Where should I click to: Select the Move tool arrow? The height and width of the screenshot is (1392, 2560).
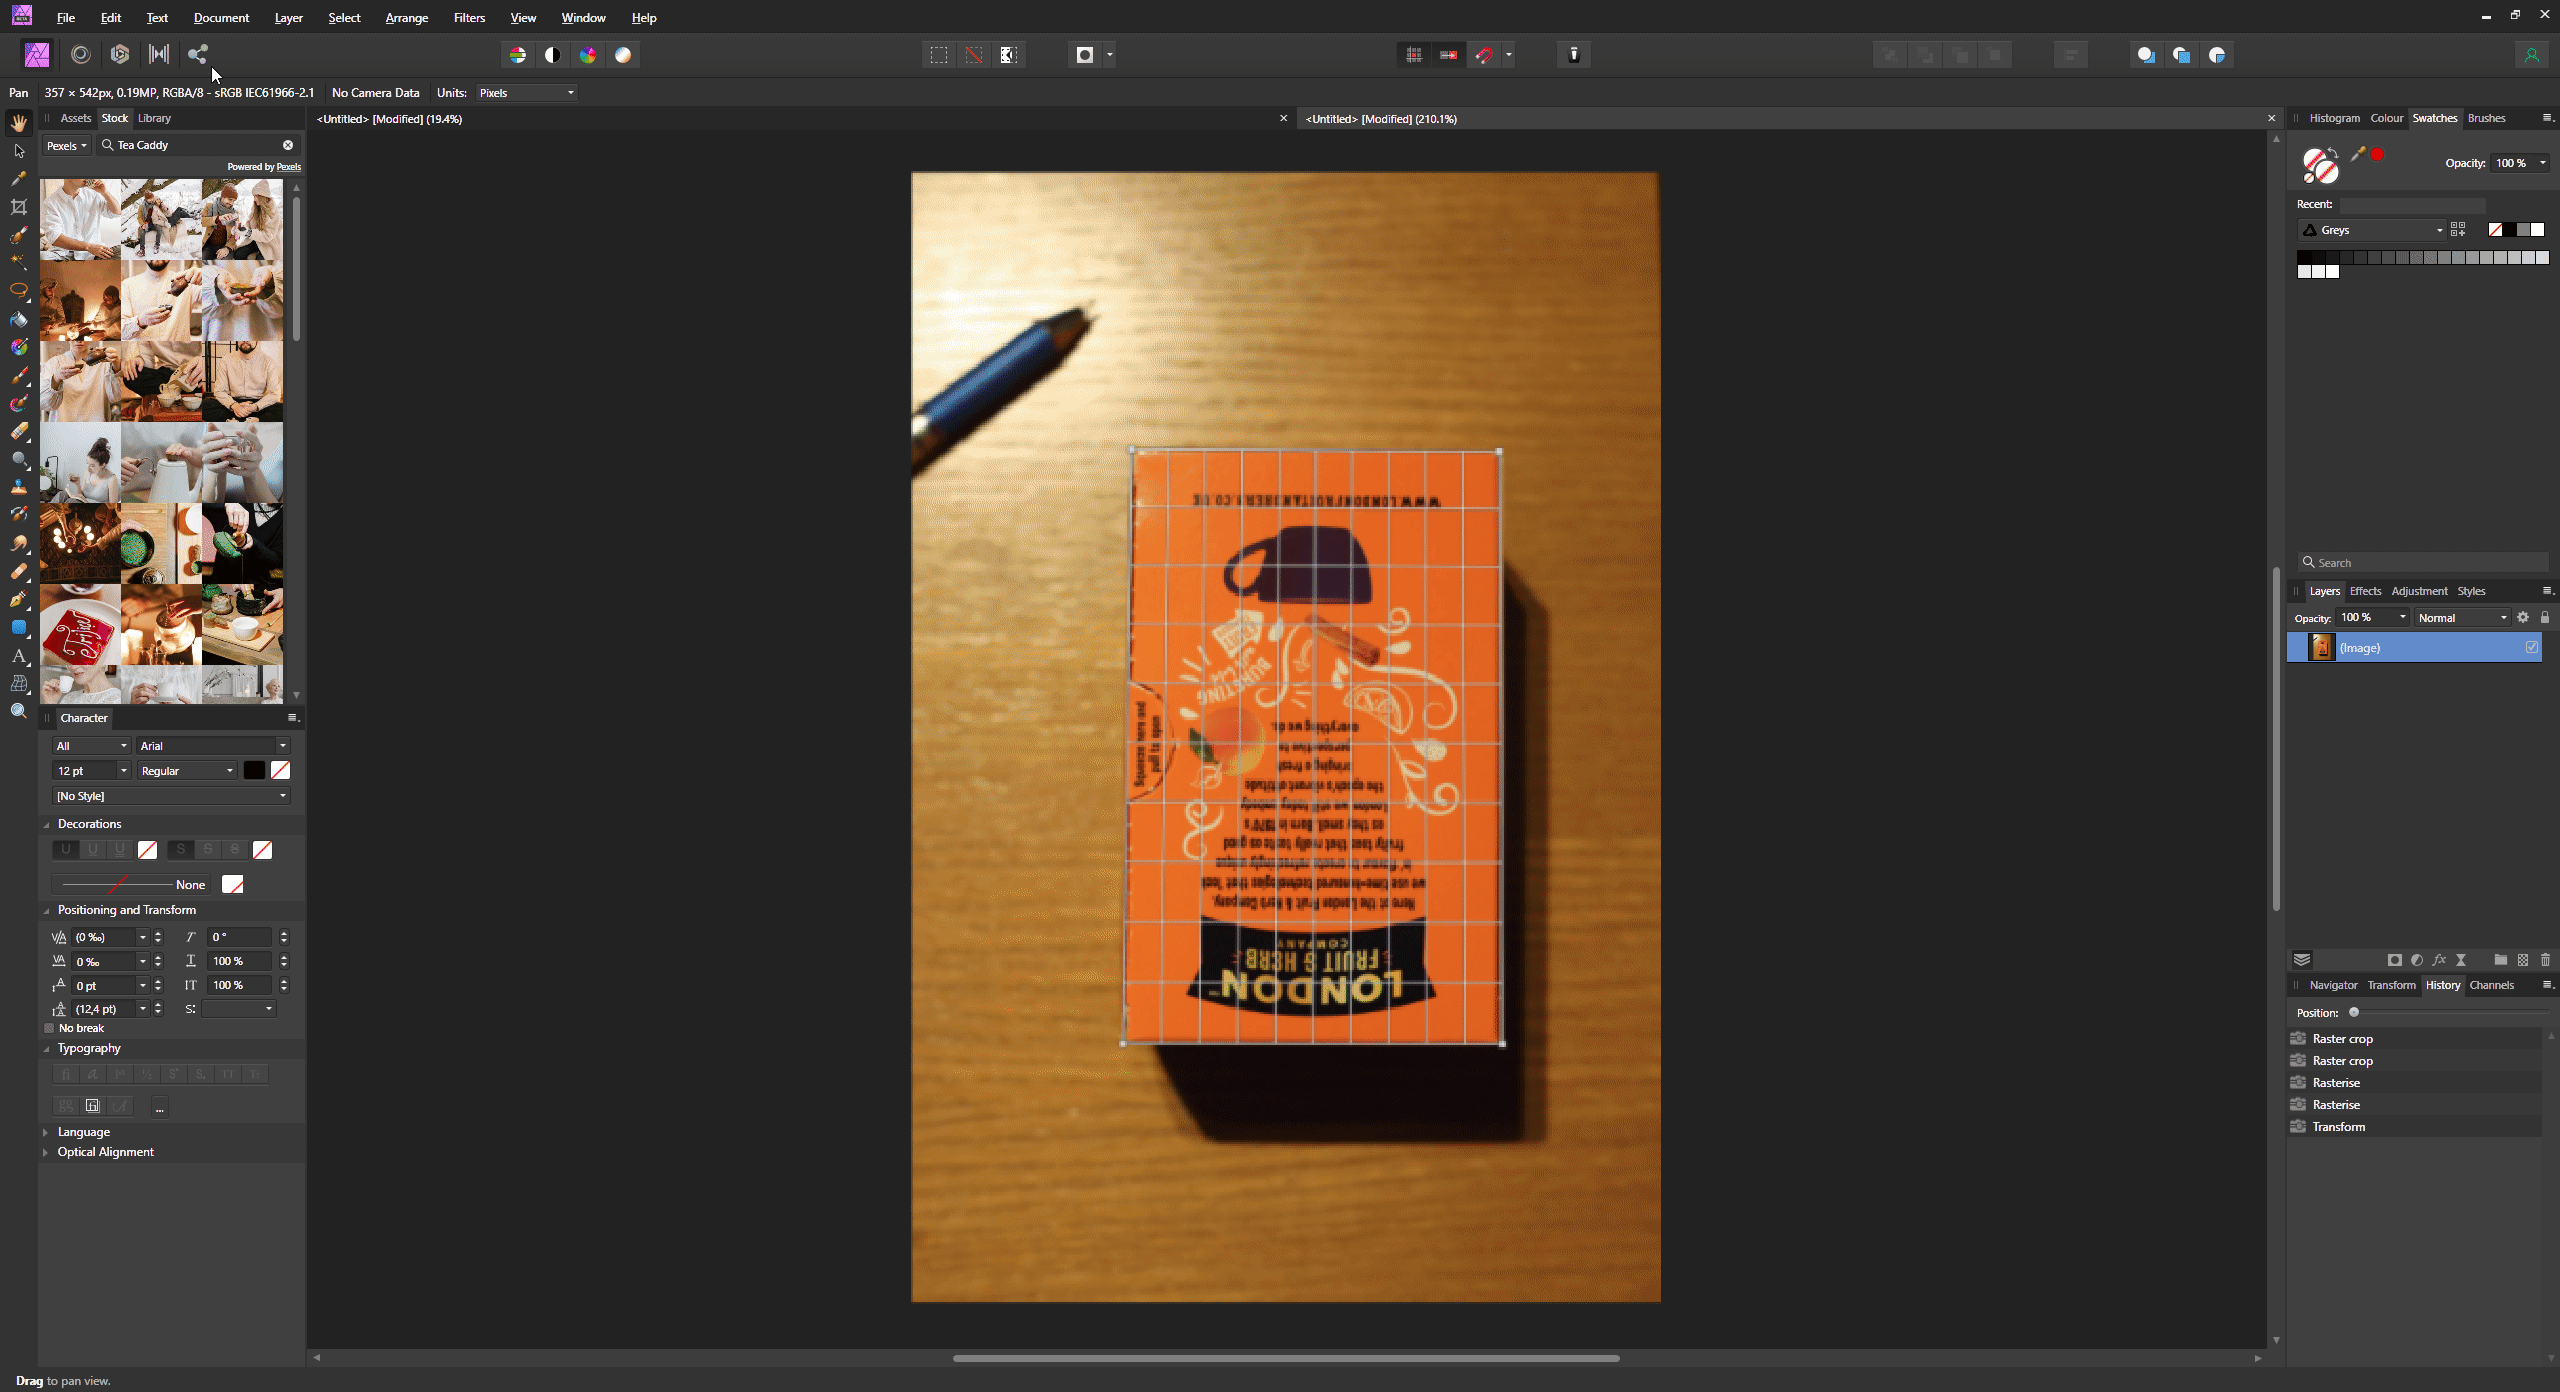click(19, 151)
